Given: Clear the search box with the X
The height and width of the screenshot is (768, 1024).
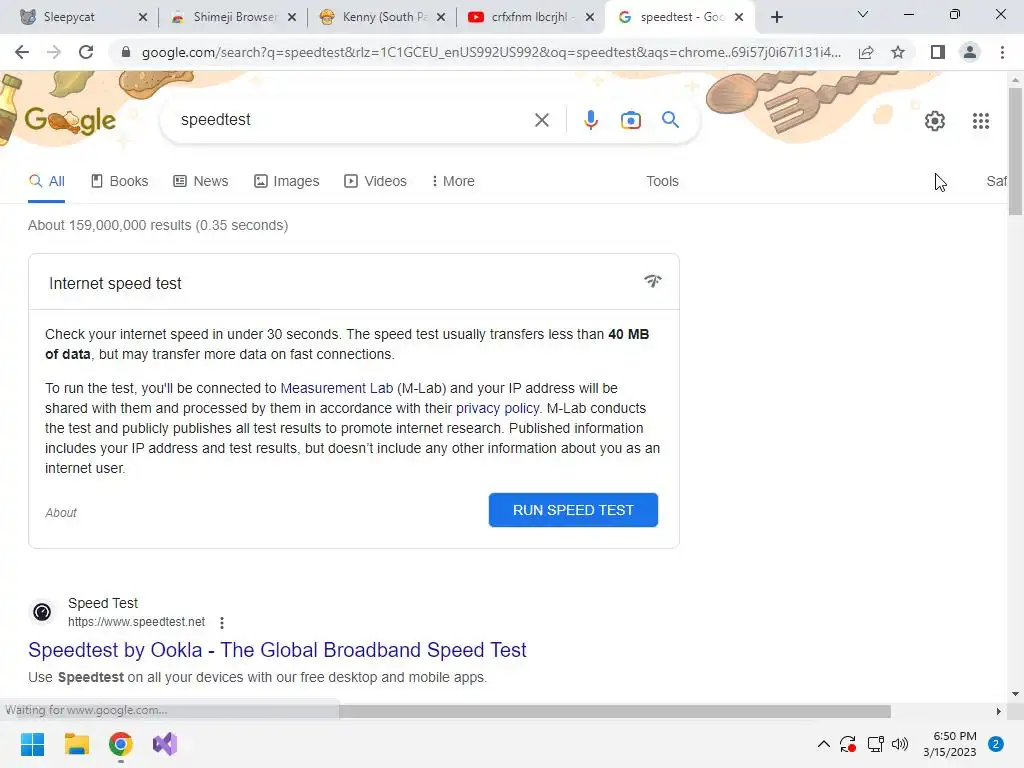Looking at the screenshot, I should (541, 120).
